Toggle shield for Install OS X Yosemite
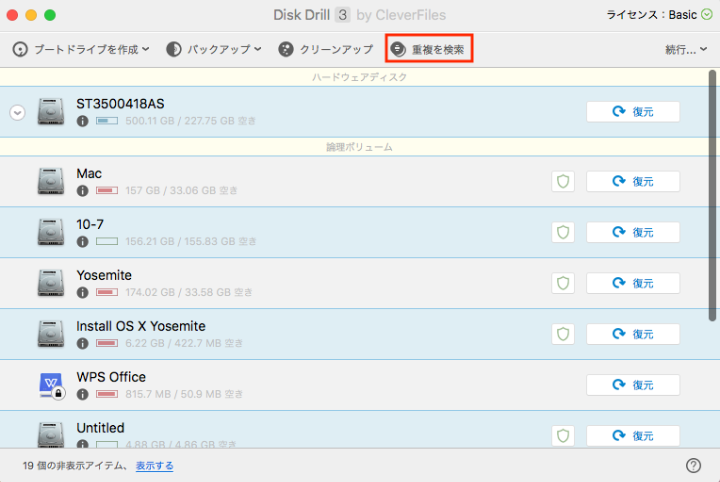Image resolution: width=720 pixels, height=482 pixels. [x=563, y=334]
